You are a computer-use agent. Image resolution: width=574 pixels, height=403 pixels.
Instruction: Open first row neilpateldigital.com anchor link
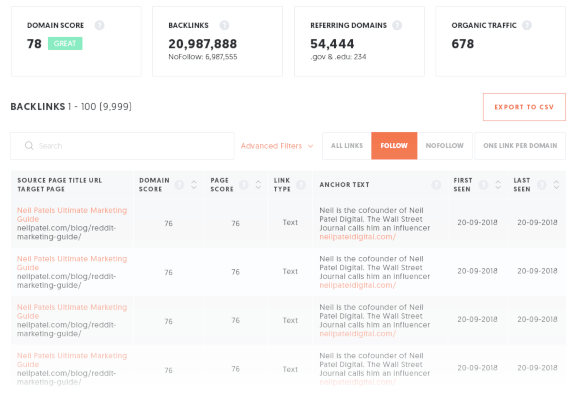(x=358, y=237)
